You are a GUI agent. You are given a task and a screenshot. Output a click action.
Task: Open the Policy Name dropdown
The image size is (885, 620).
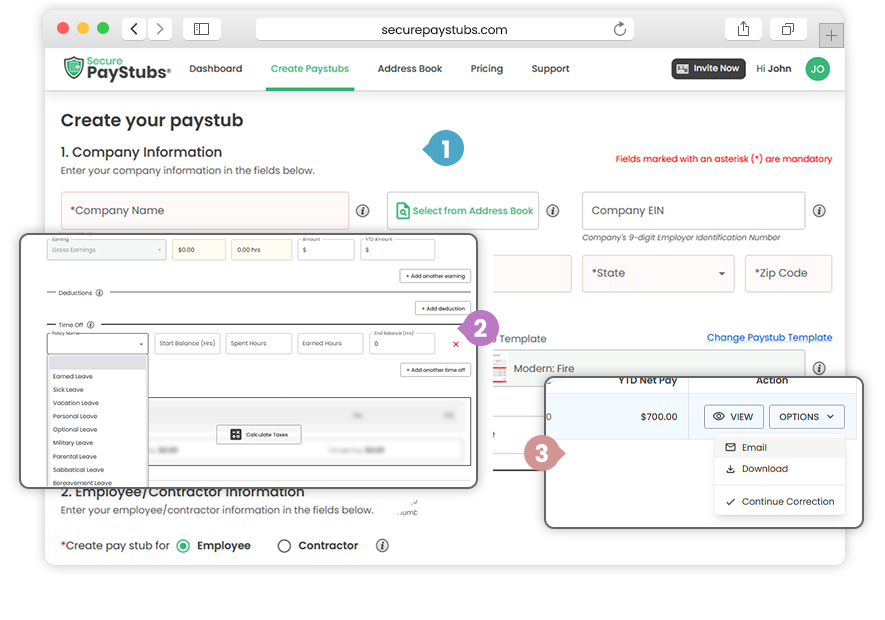pos(97,344)
